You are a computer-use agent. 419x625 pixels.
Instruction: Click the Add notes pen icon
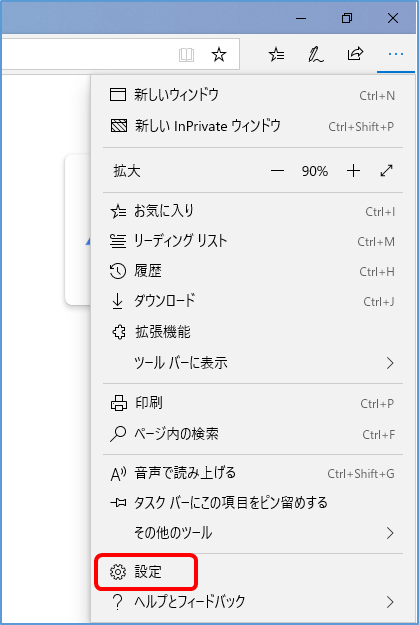click(x=316, y=54)
